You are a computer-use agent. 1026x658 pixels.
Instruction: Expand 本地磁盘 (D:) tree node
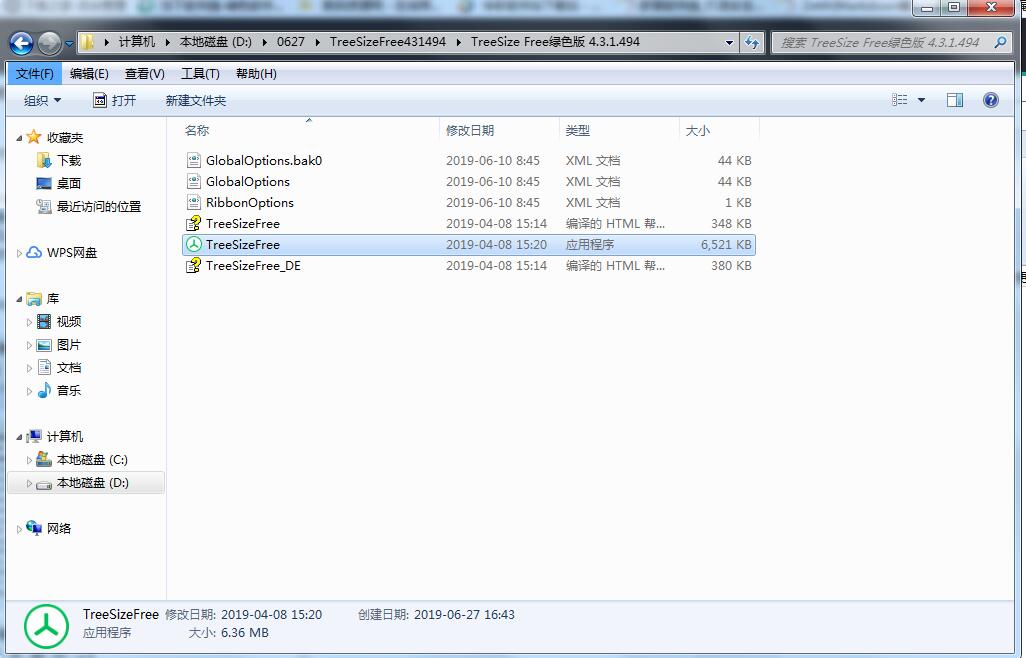click(x=29, y=483)
